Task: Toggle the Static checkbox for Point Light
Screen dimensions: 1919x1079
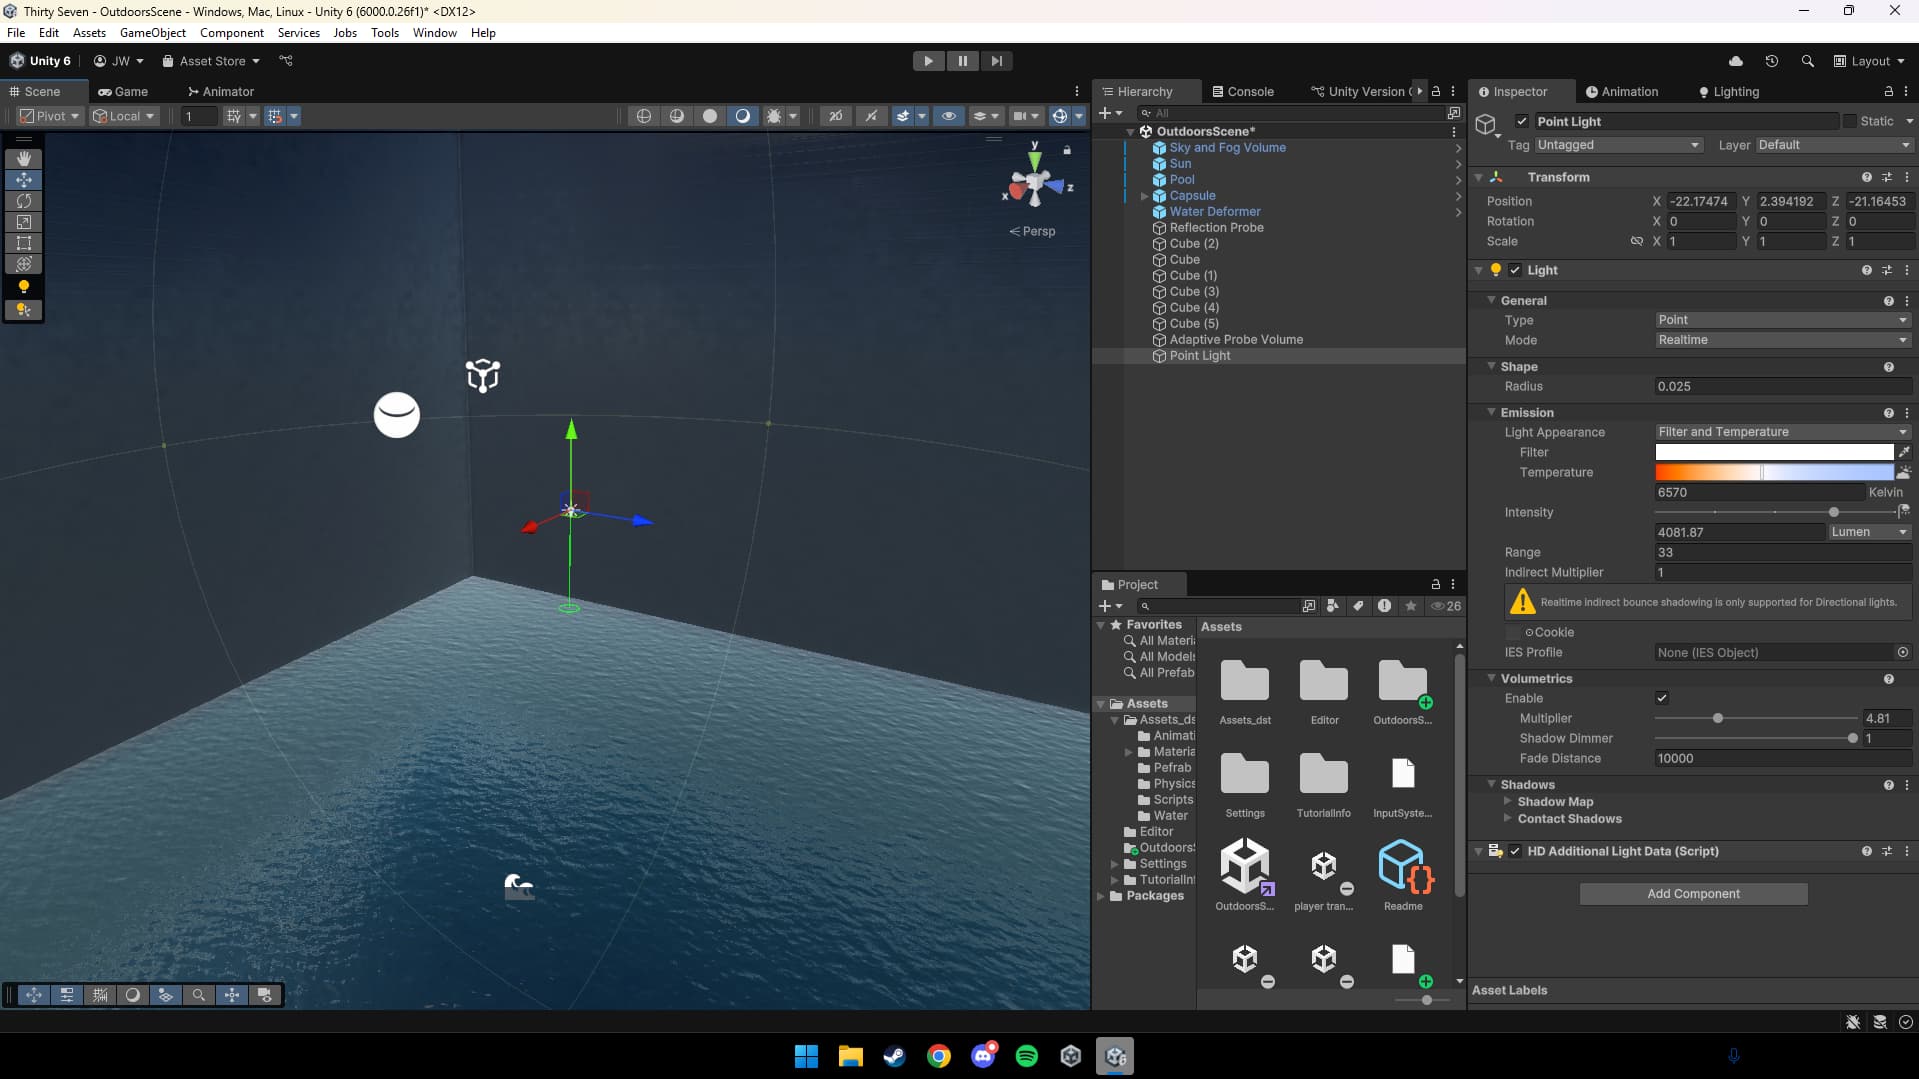Action: click(x=1851, y=120)
